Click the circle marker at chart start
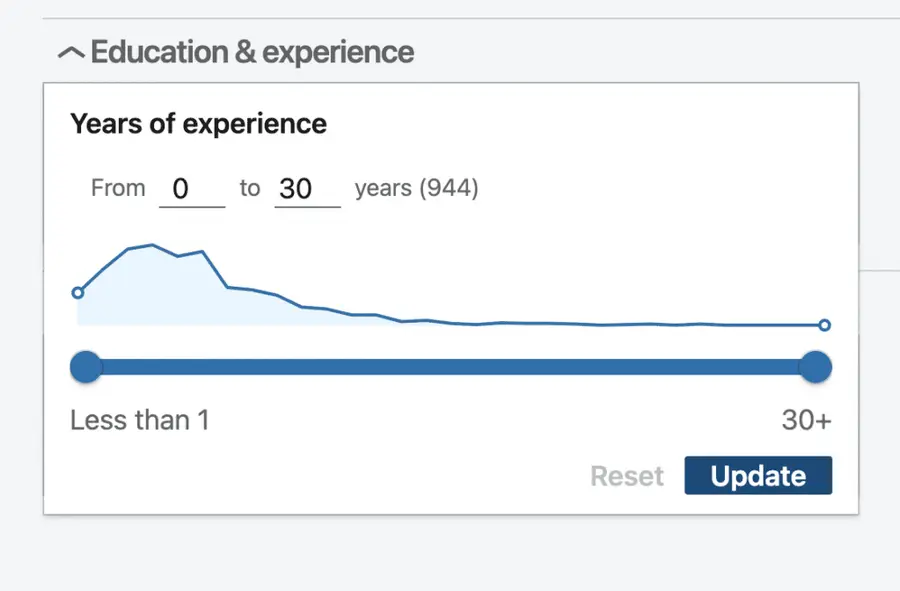The width and height of the screenshot is (900, 591). [x=78, y=292]
